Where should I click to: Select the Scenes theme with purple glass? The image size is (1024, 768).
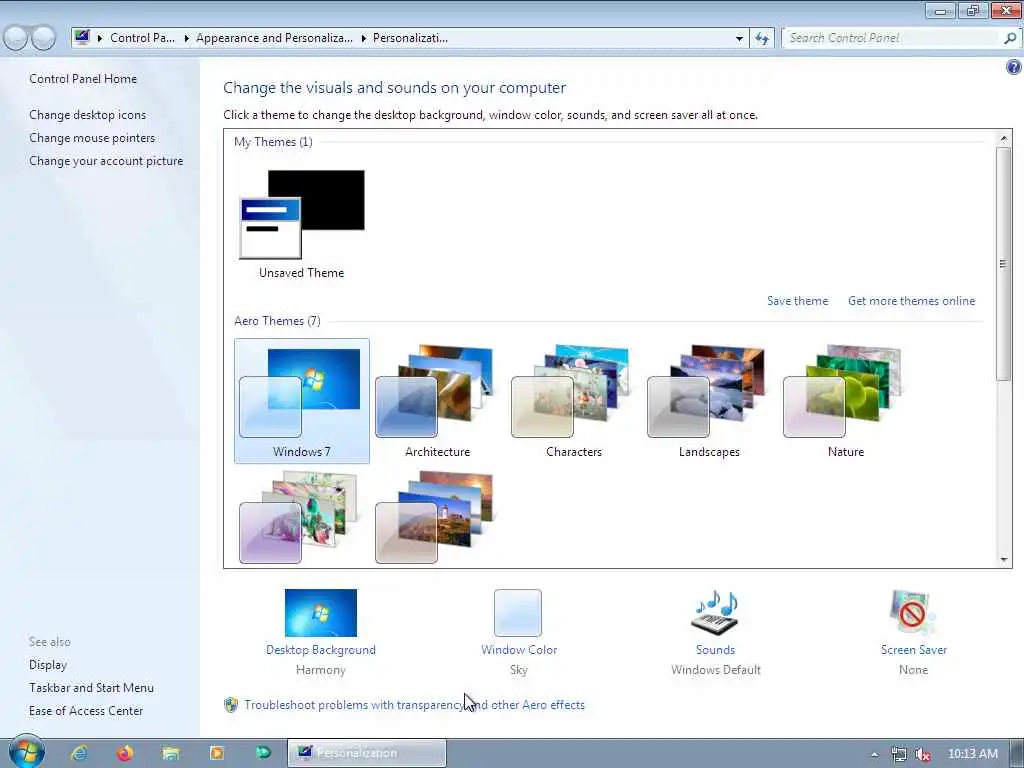point(300,517)
